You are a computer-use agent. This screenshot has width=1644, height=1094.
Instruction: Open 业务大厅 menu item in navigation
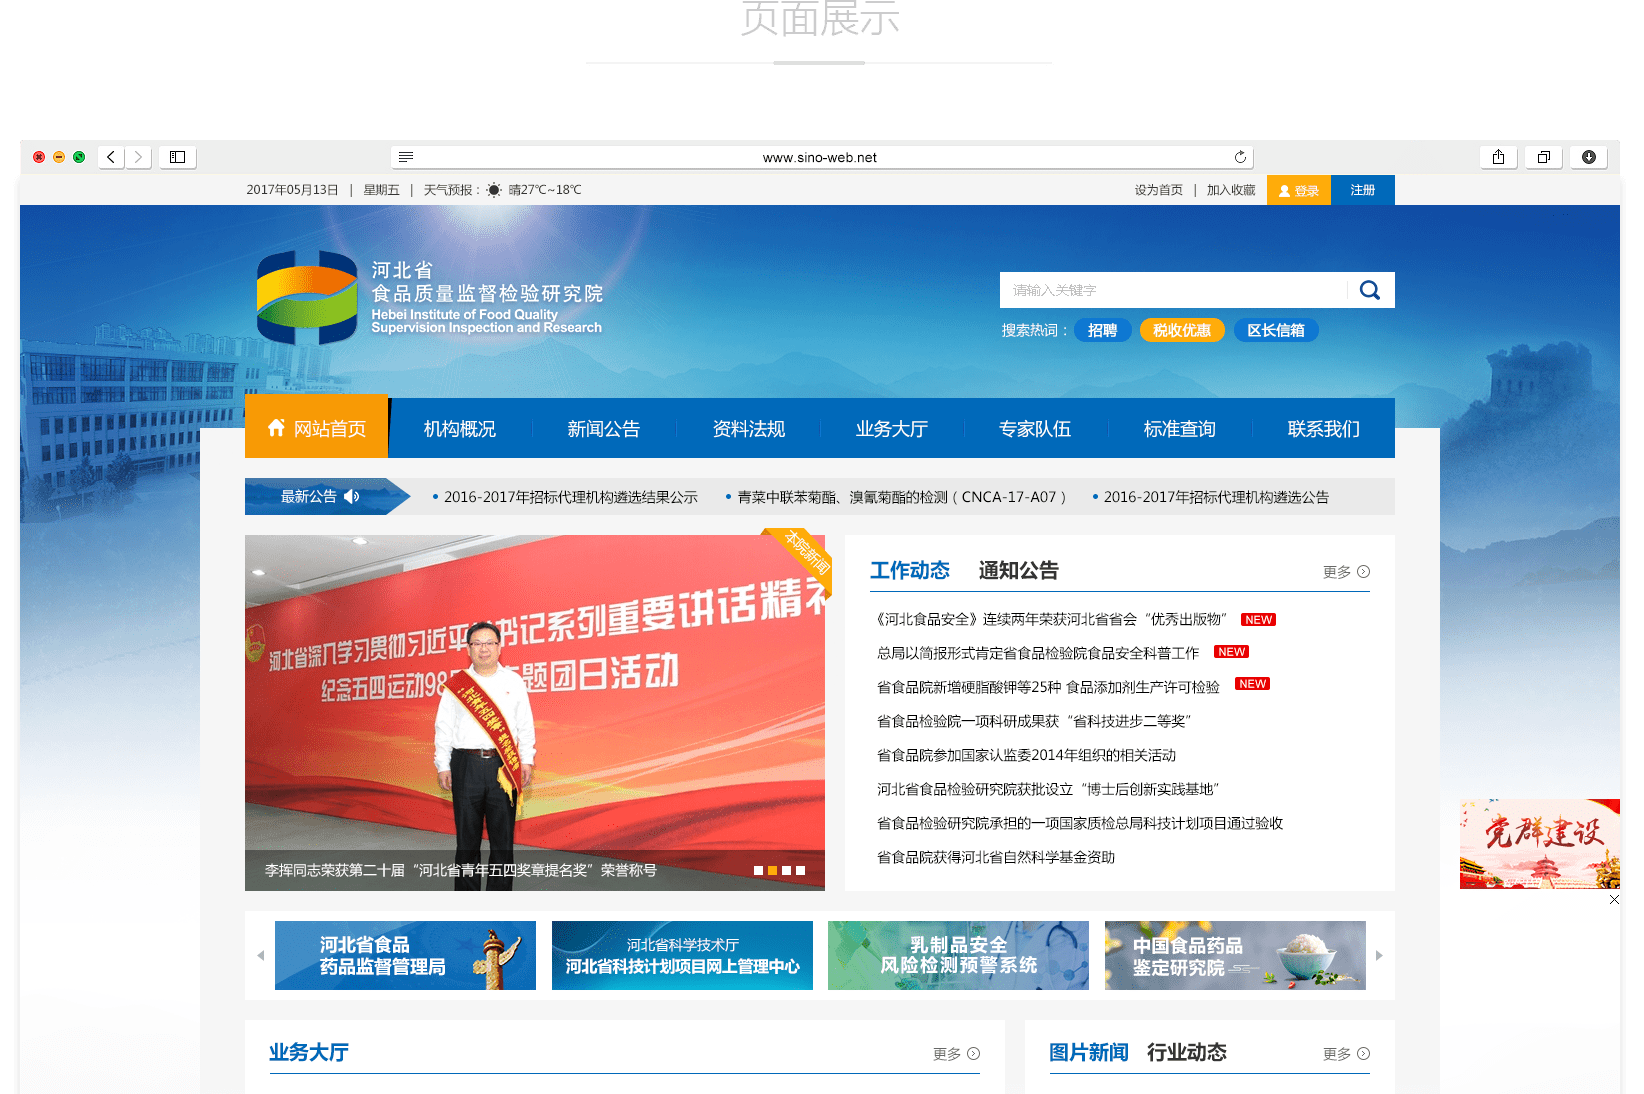point(892,429)
